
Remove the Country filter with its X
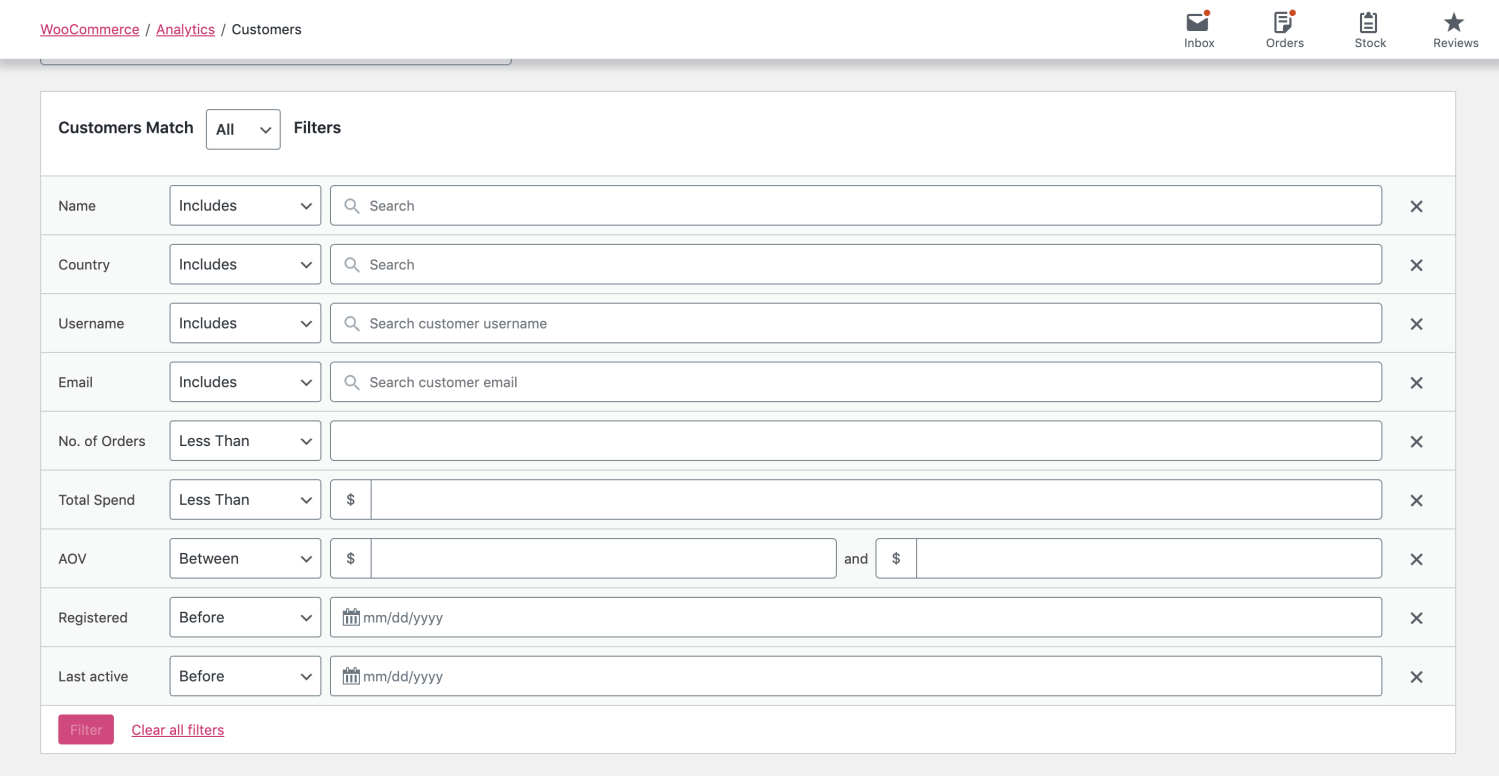point(1416,265)
